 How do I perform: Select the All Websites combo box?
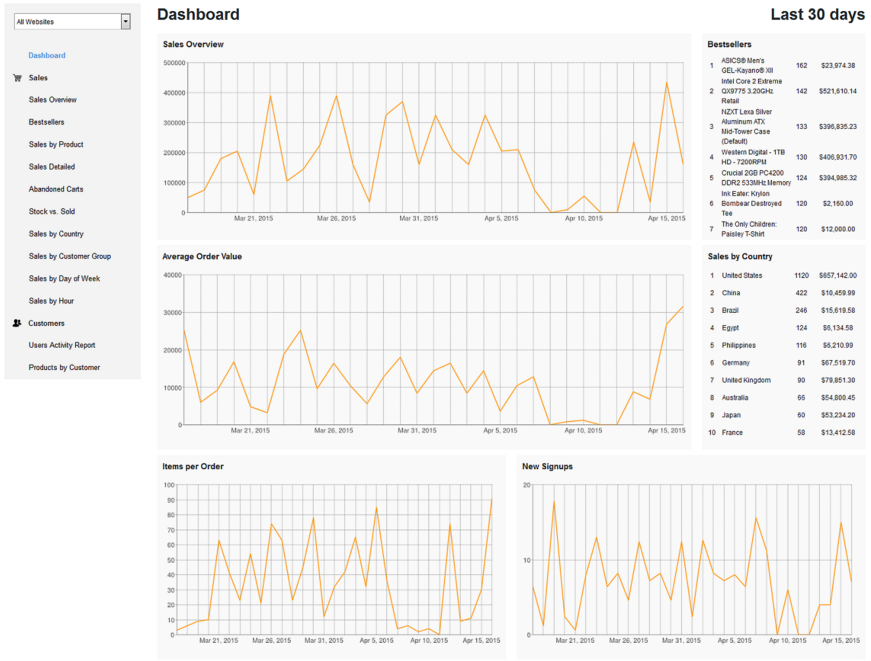click(x=66, y=21)
